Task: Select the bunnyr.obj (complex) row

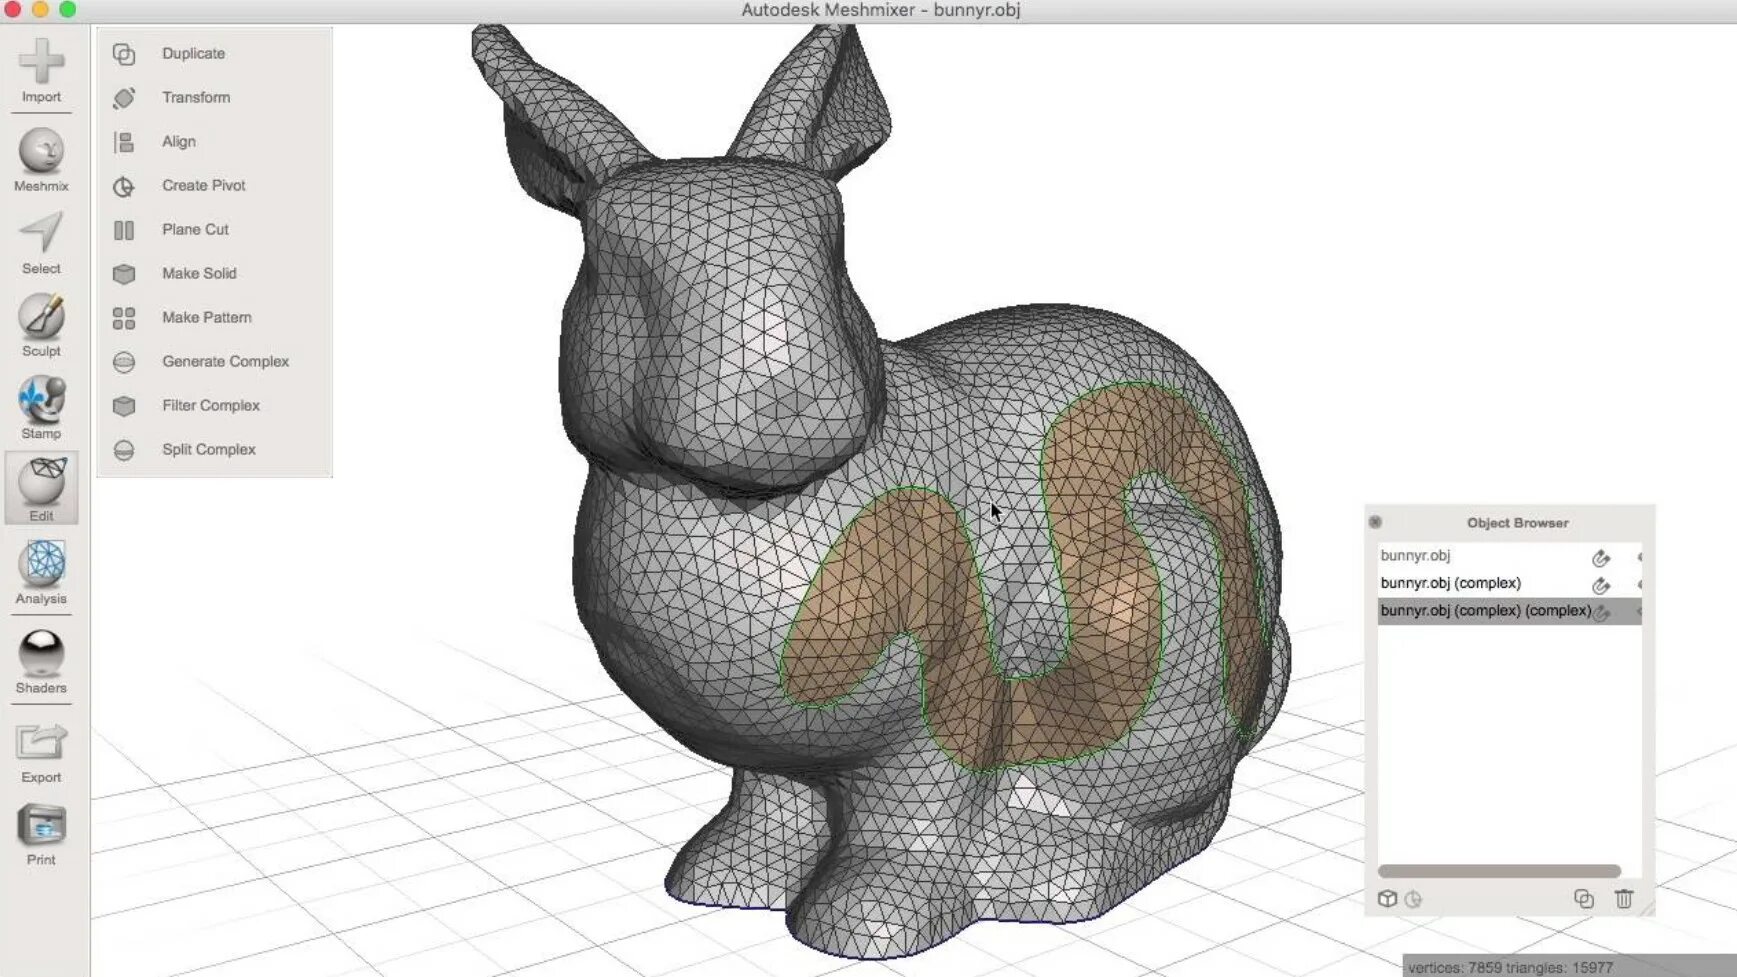Action: pos(1509,583)
